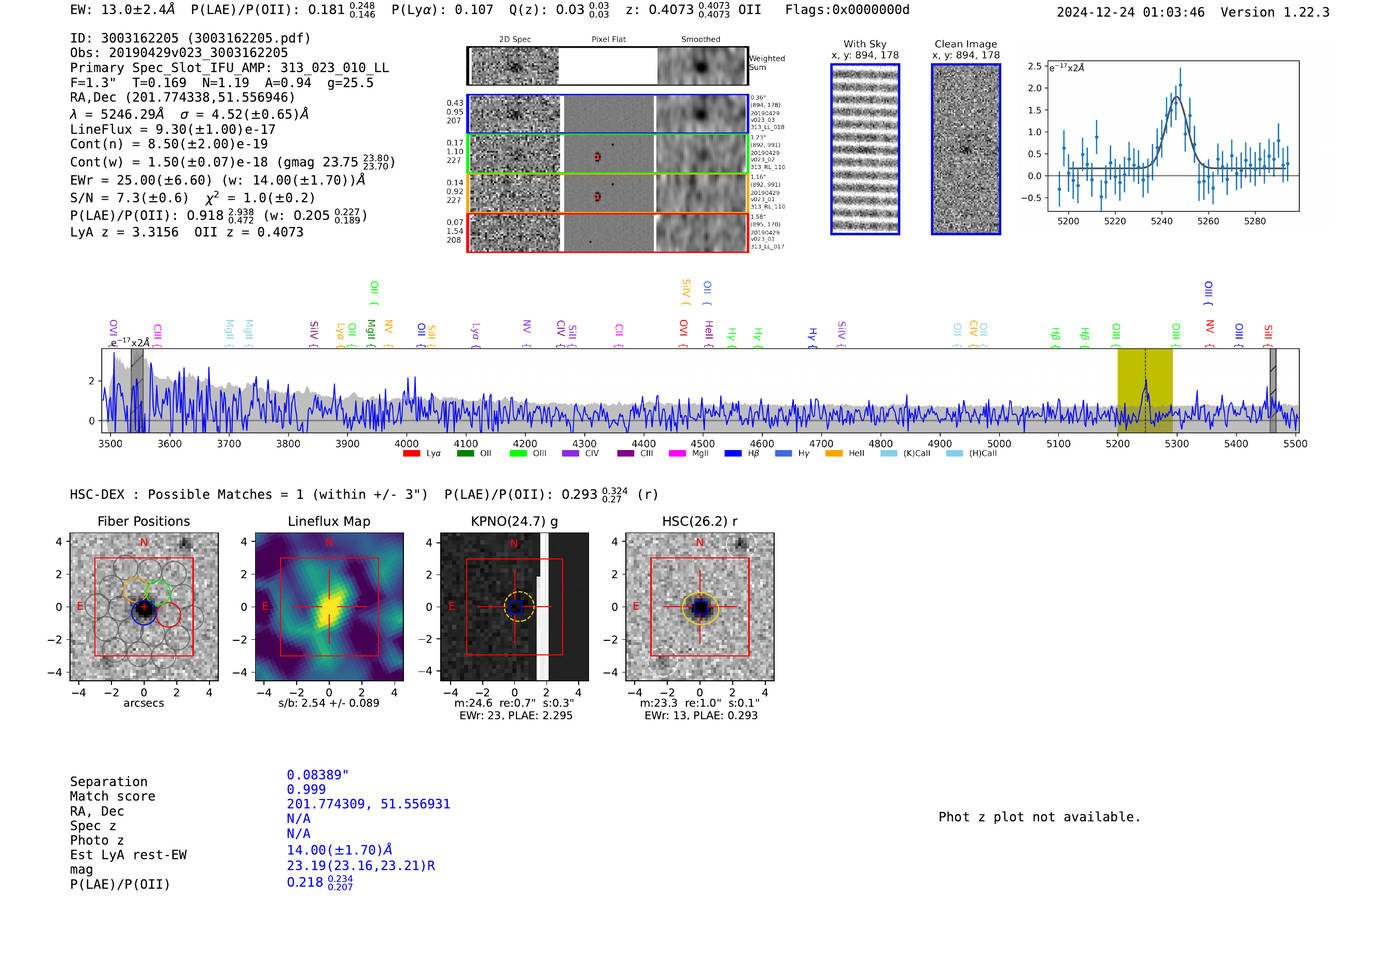This screenshot has width=1400, height=953.
Task: Select the orange-bordered row 2D spec cutout
Action: click(515, 193)
